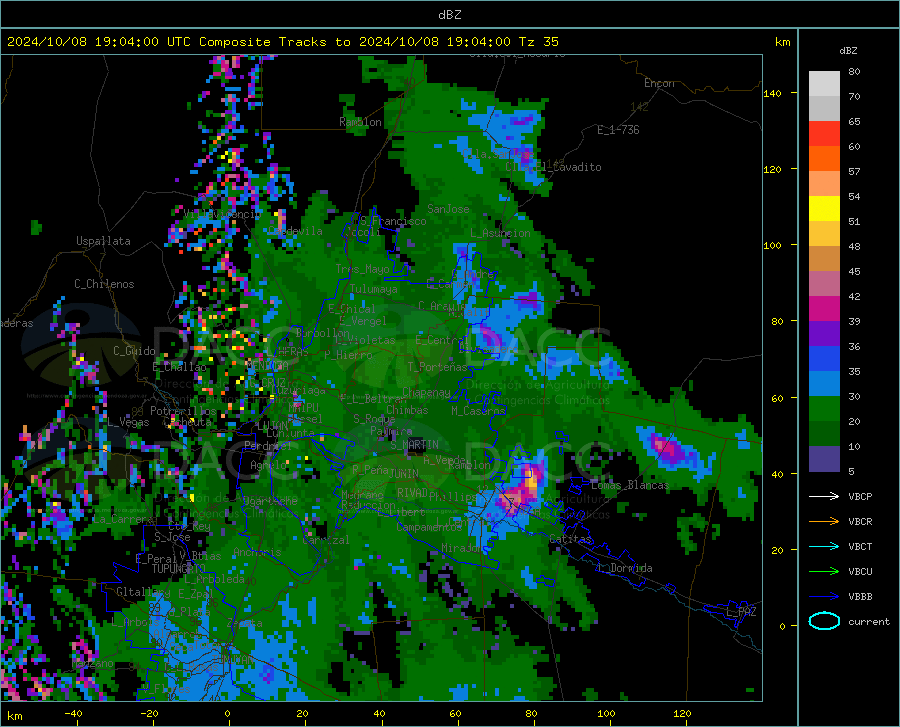Screen dimensions: 900x727
Task: Click the 'km' label at bottom left
Action: click(x=14, y=716)
